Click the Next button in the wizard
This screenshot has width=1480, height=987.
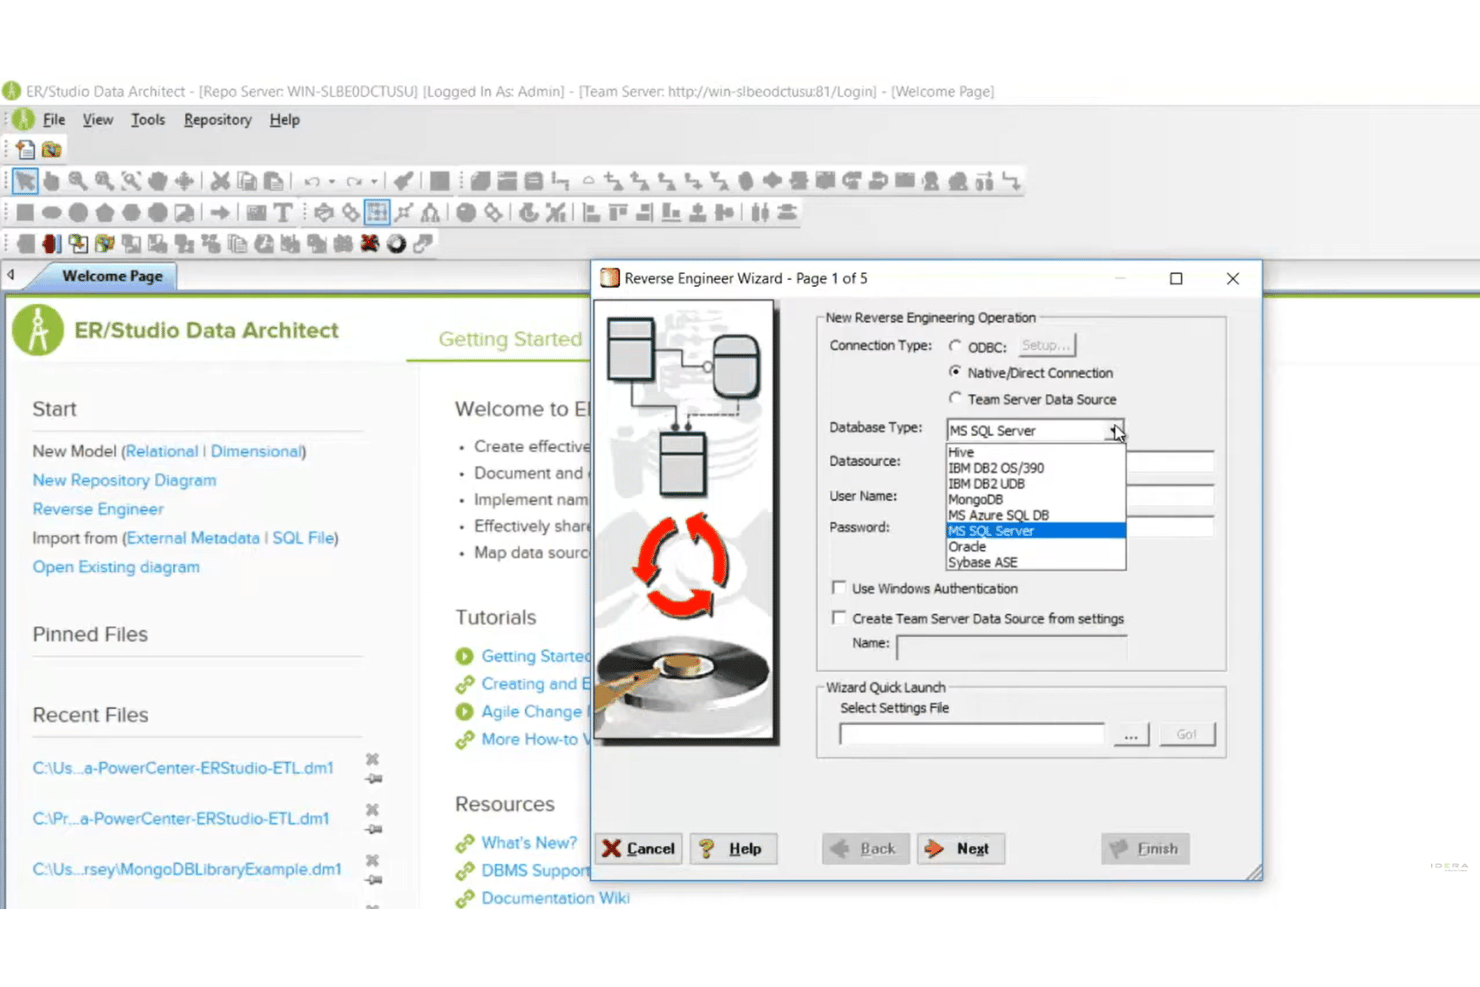[960, 848]
